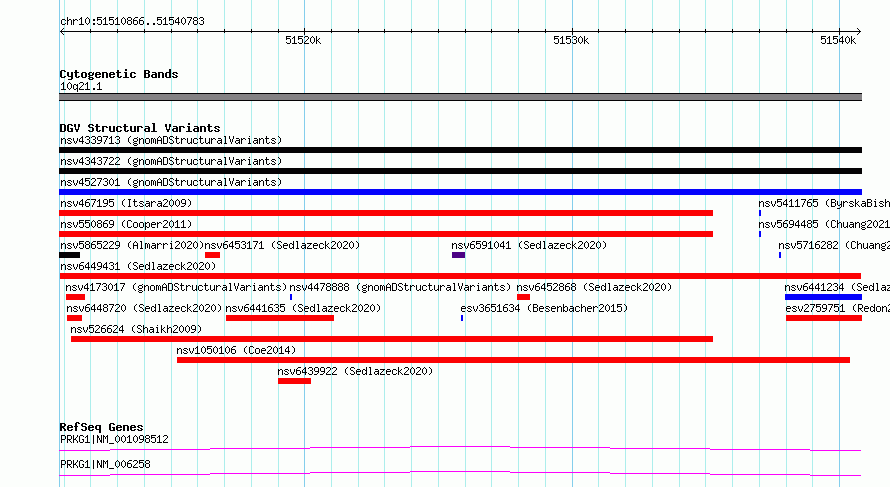
Task: Click nsv6452868 (Sedlazeck2020) label
Action: (x=594, y=287)
